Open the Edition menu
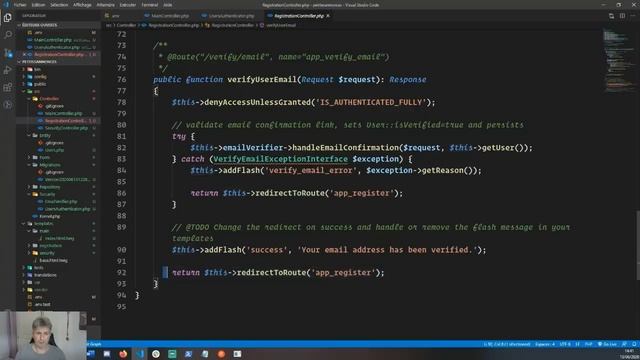The height and width of the screenshot is (360, 640). [38, 5]
